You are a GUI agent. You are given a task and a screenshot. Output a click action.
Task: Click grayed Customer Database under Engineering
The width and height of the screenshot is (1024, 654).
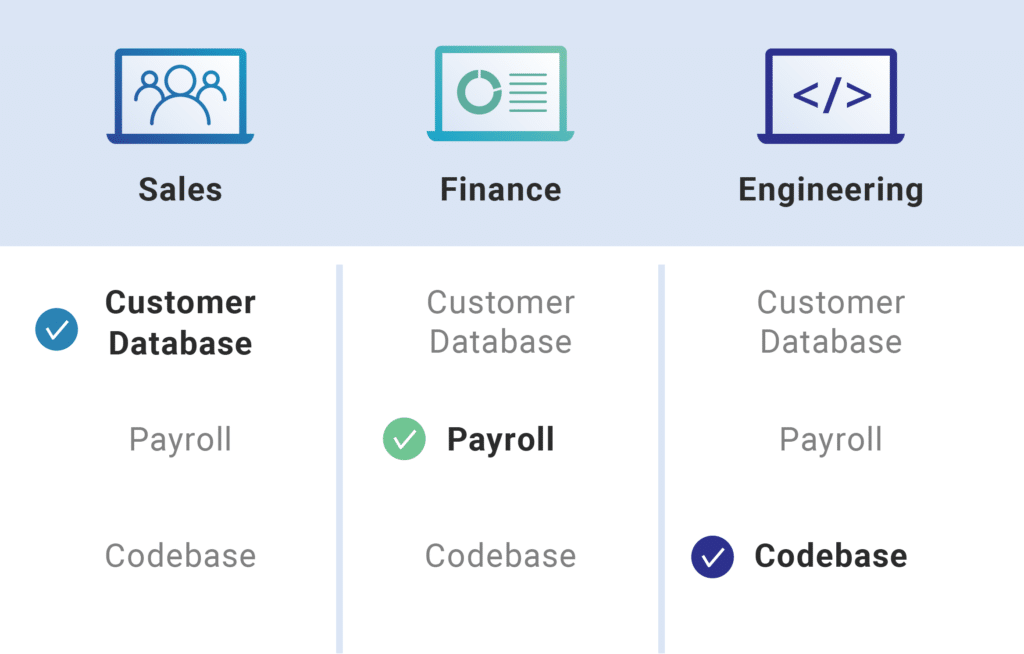tap(831, 322)
